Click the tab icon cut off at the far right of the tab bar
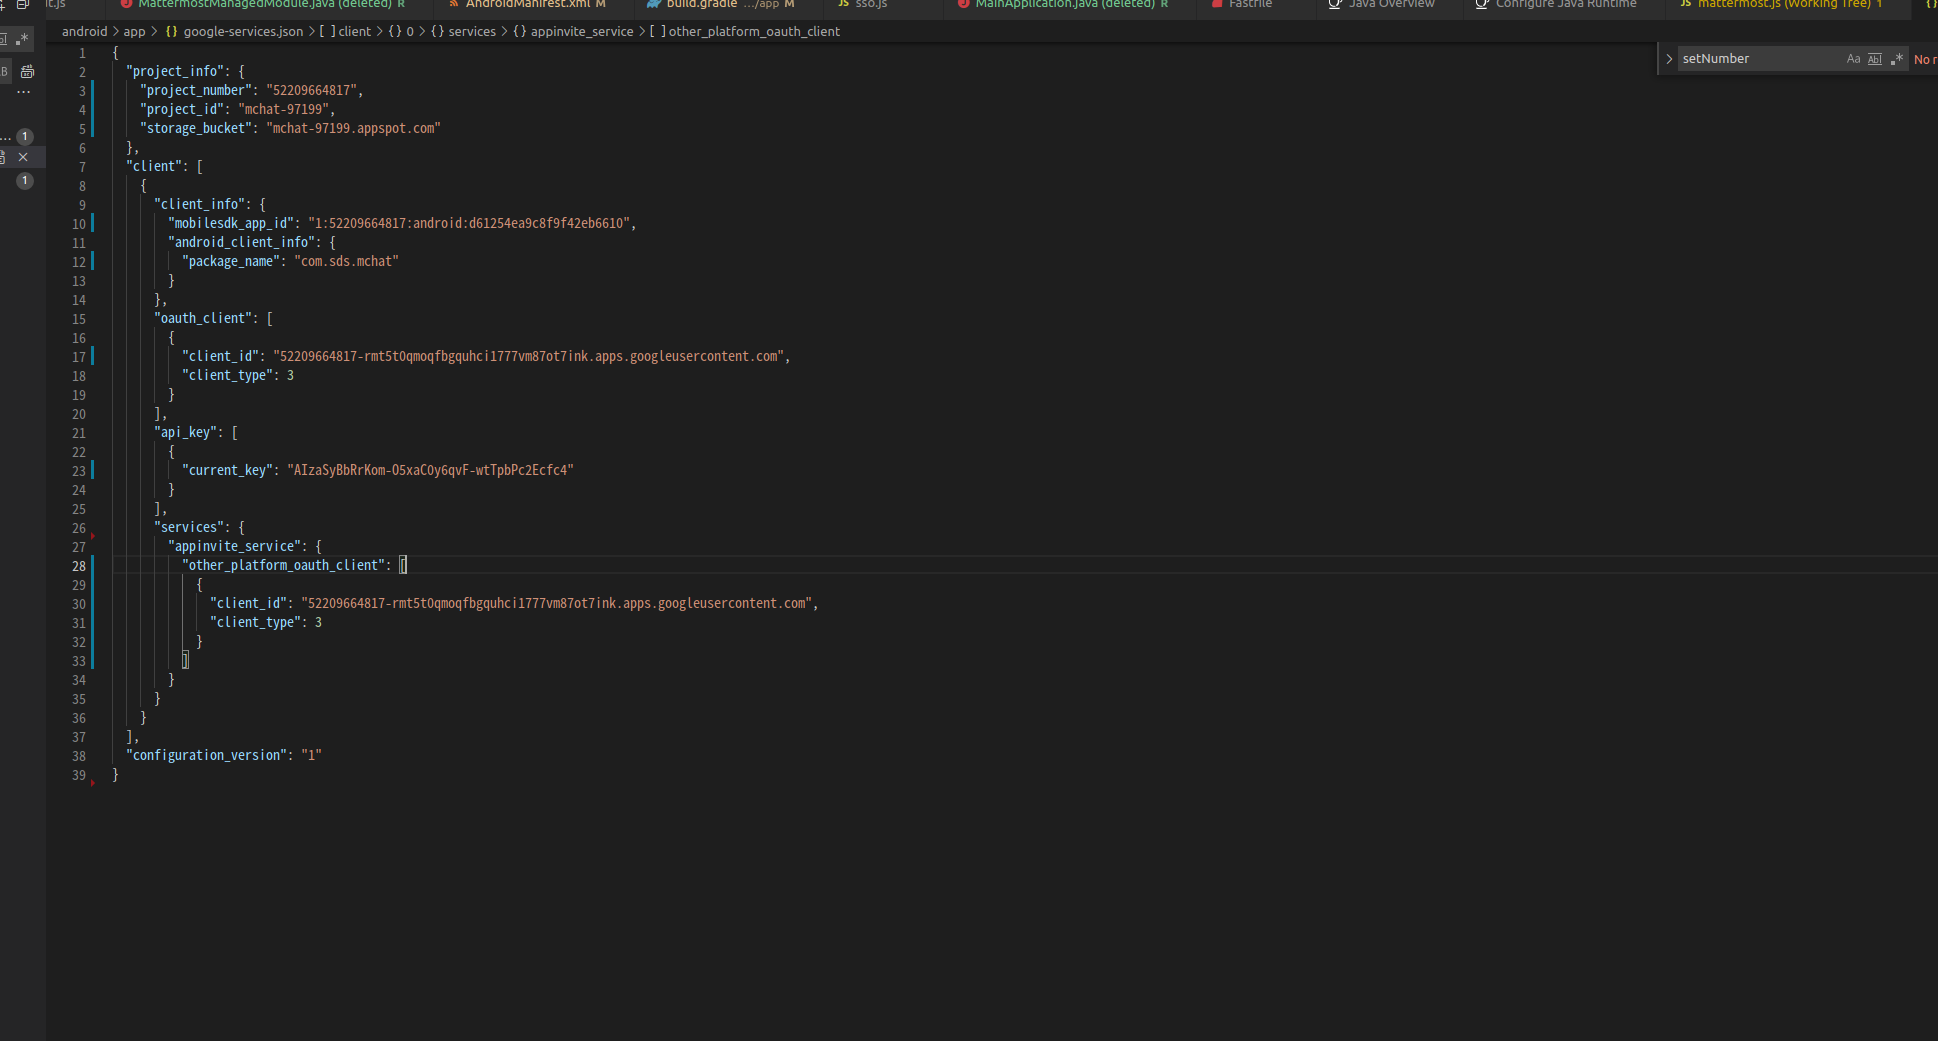This screenshot has width=1938, height=1041. pyautogui.click(x=1930, y=4)
